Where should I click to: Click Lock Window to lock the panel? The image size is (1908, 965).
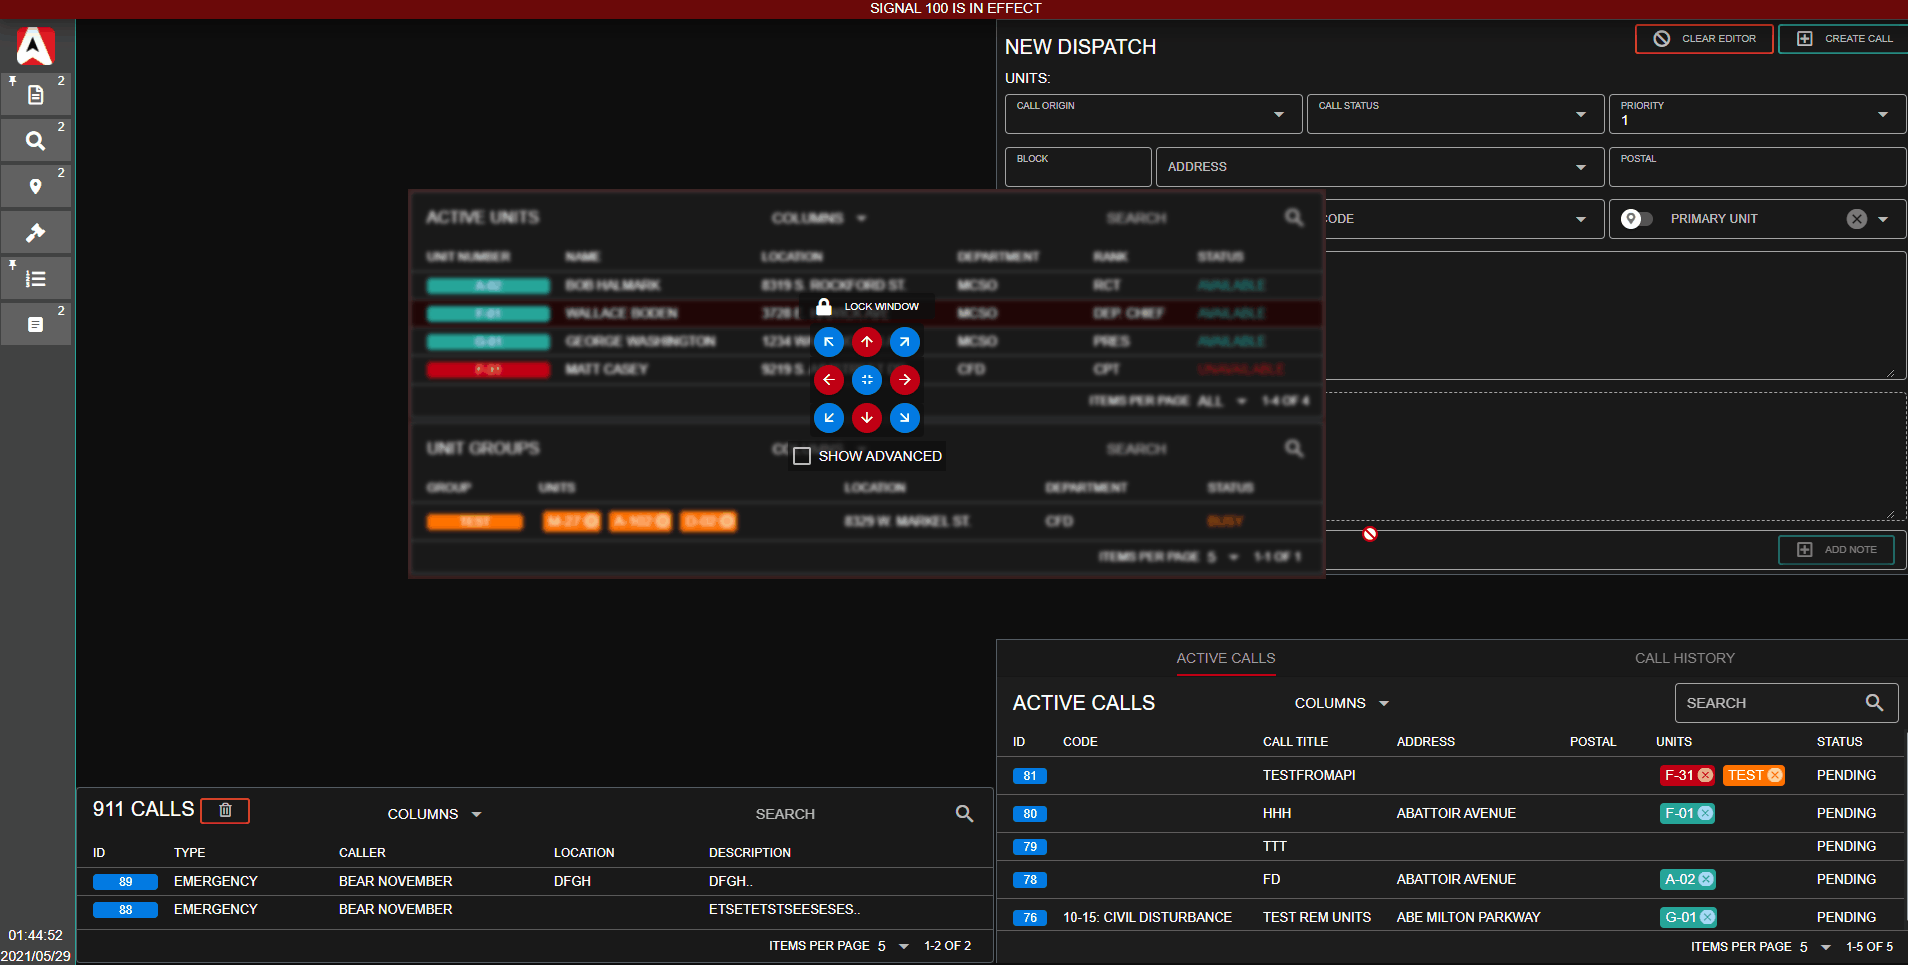point(867,307)
